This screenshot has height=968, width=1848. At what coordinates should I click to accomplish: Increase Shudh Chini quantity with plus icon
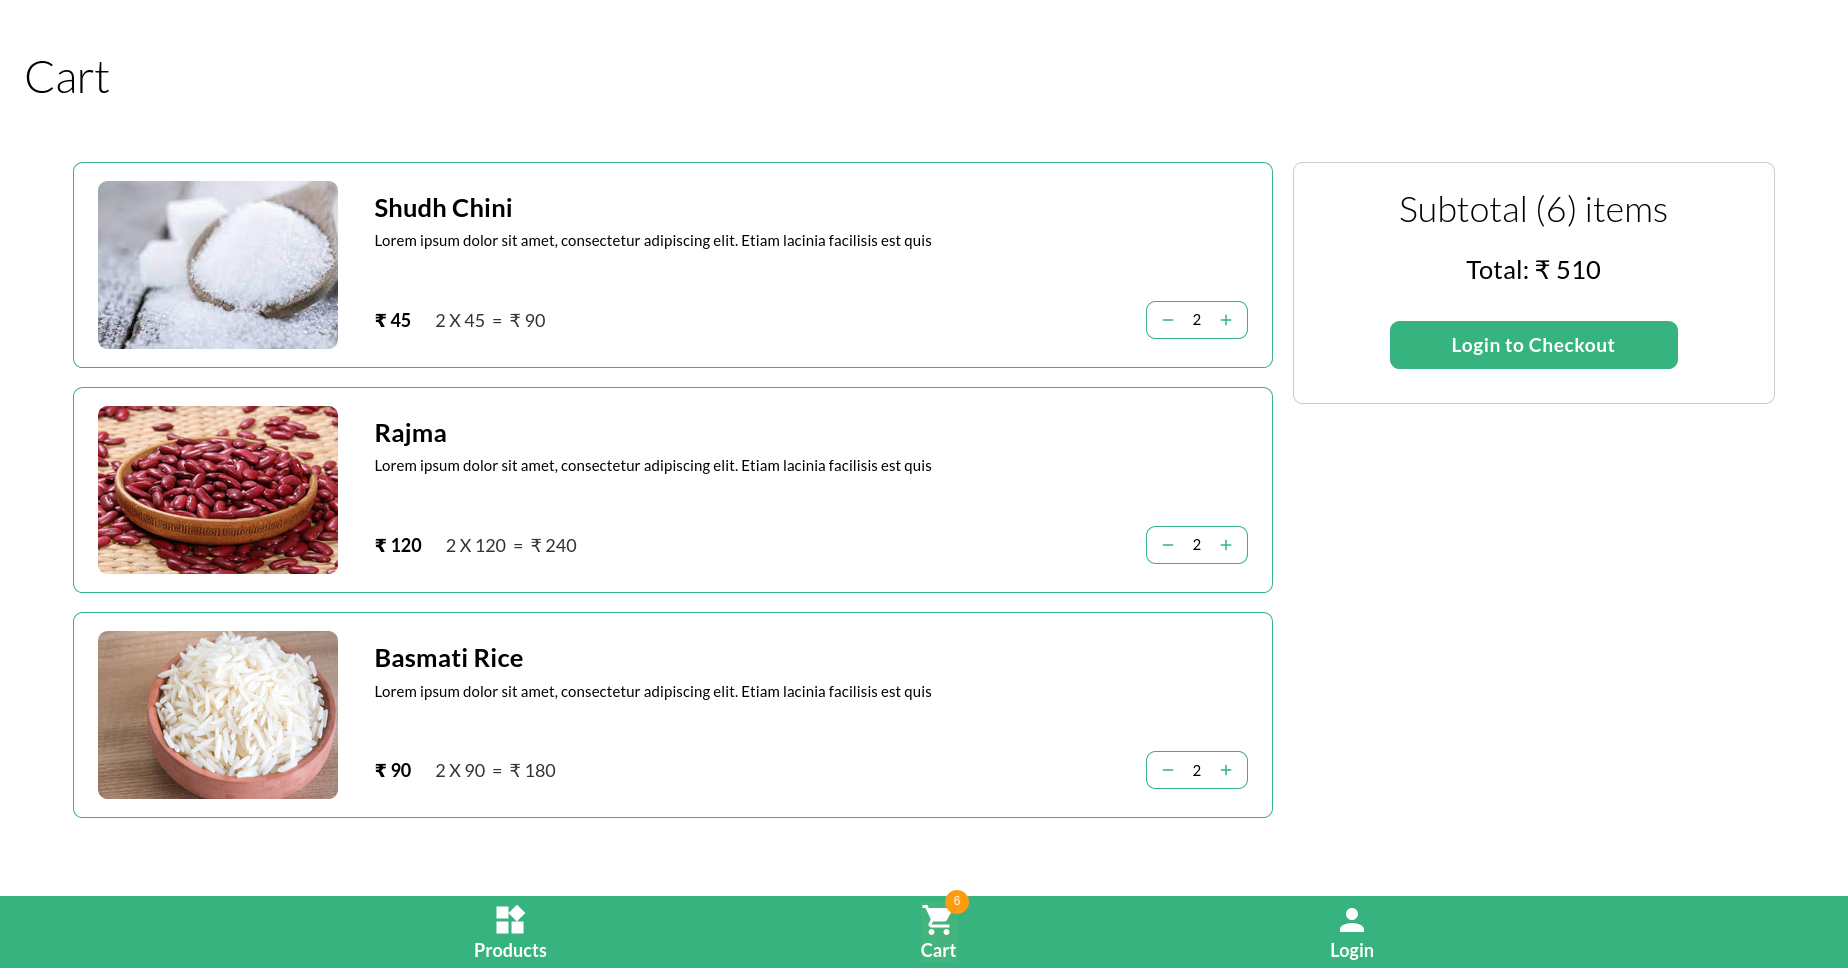click(1226, 320)
